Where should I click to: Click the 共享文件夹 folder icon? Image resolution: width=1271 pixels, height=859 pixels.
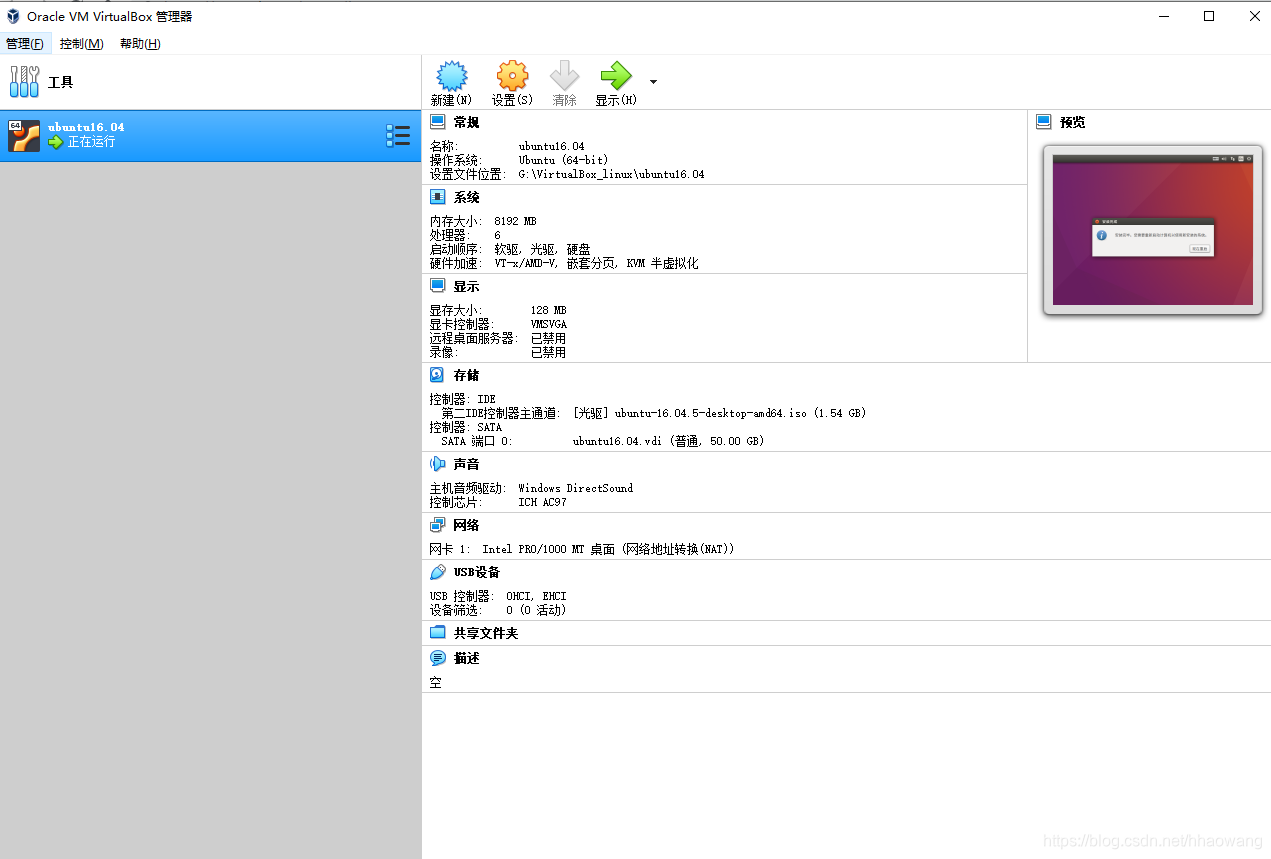437,633
